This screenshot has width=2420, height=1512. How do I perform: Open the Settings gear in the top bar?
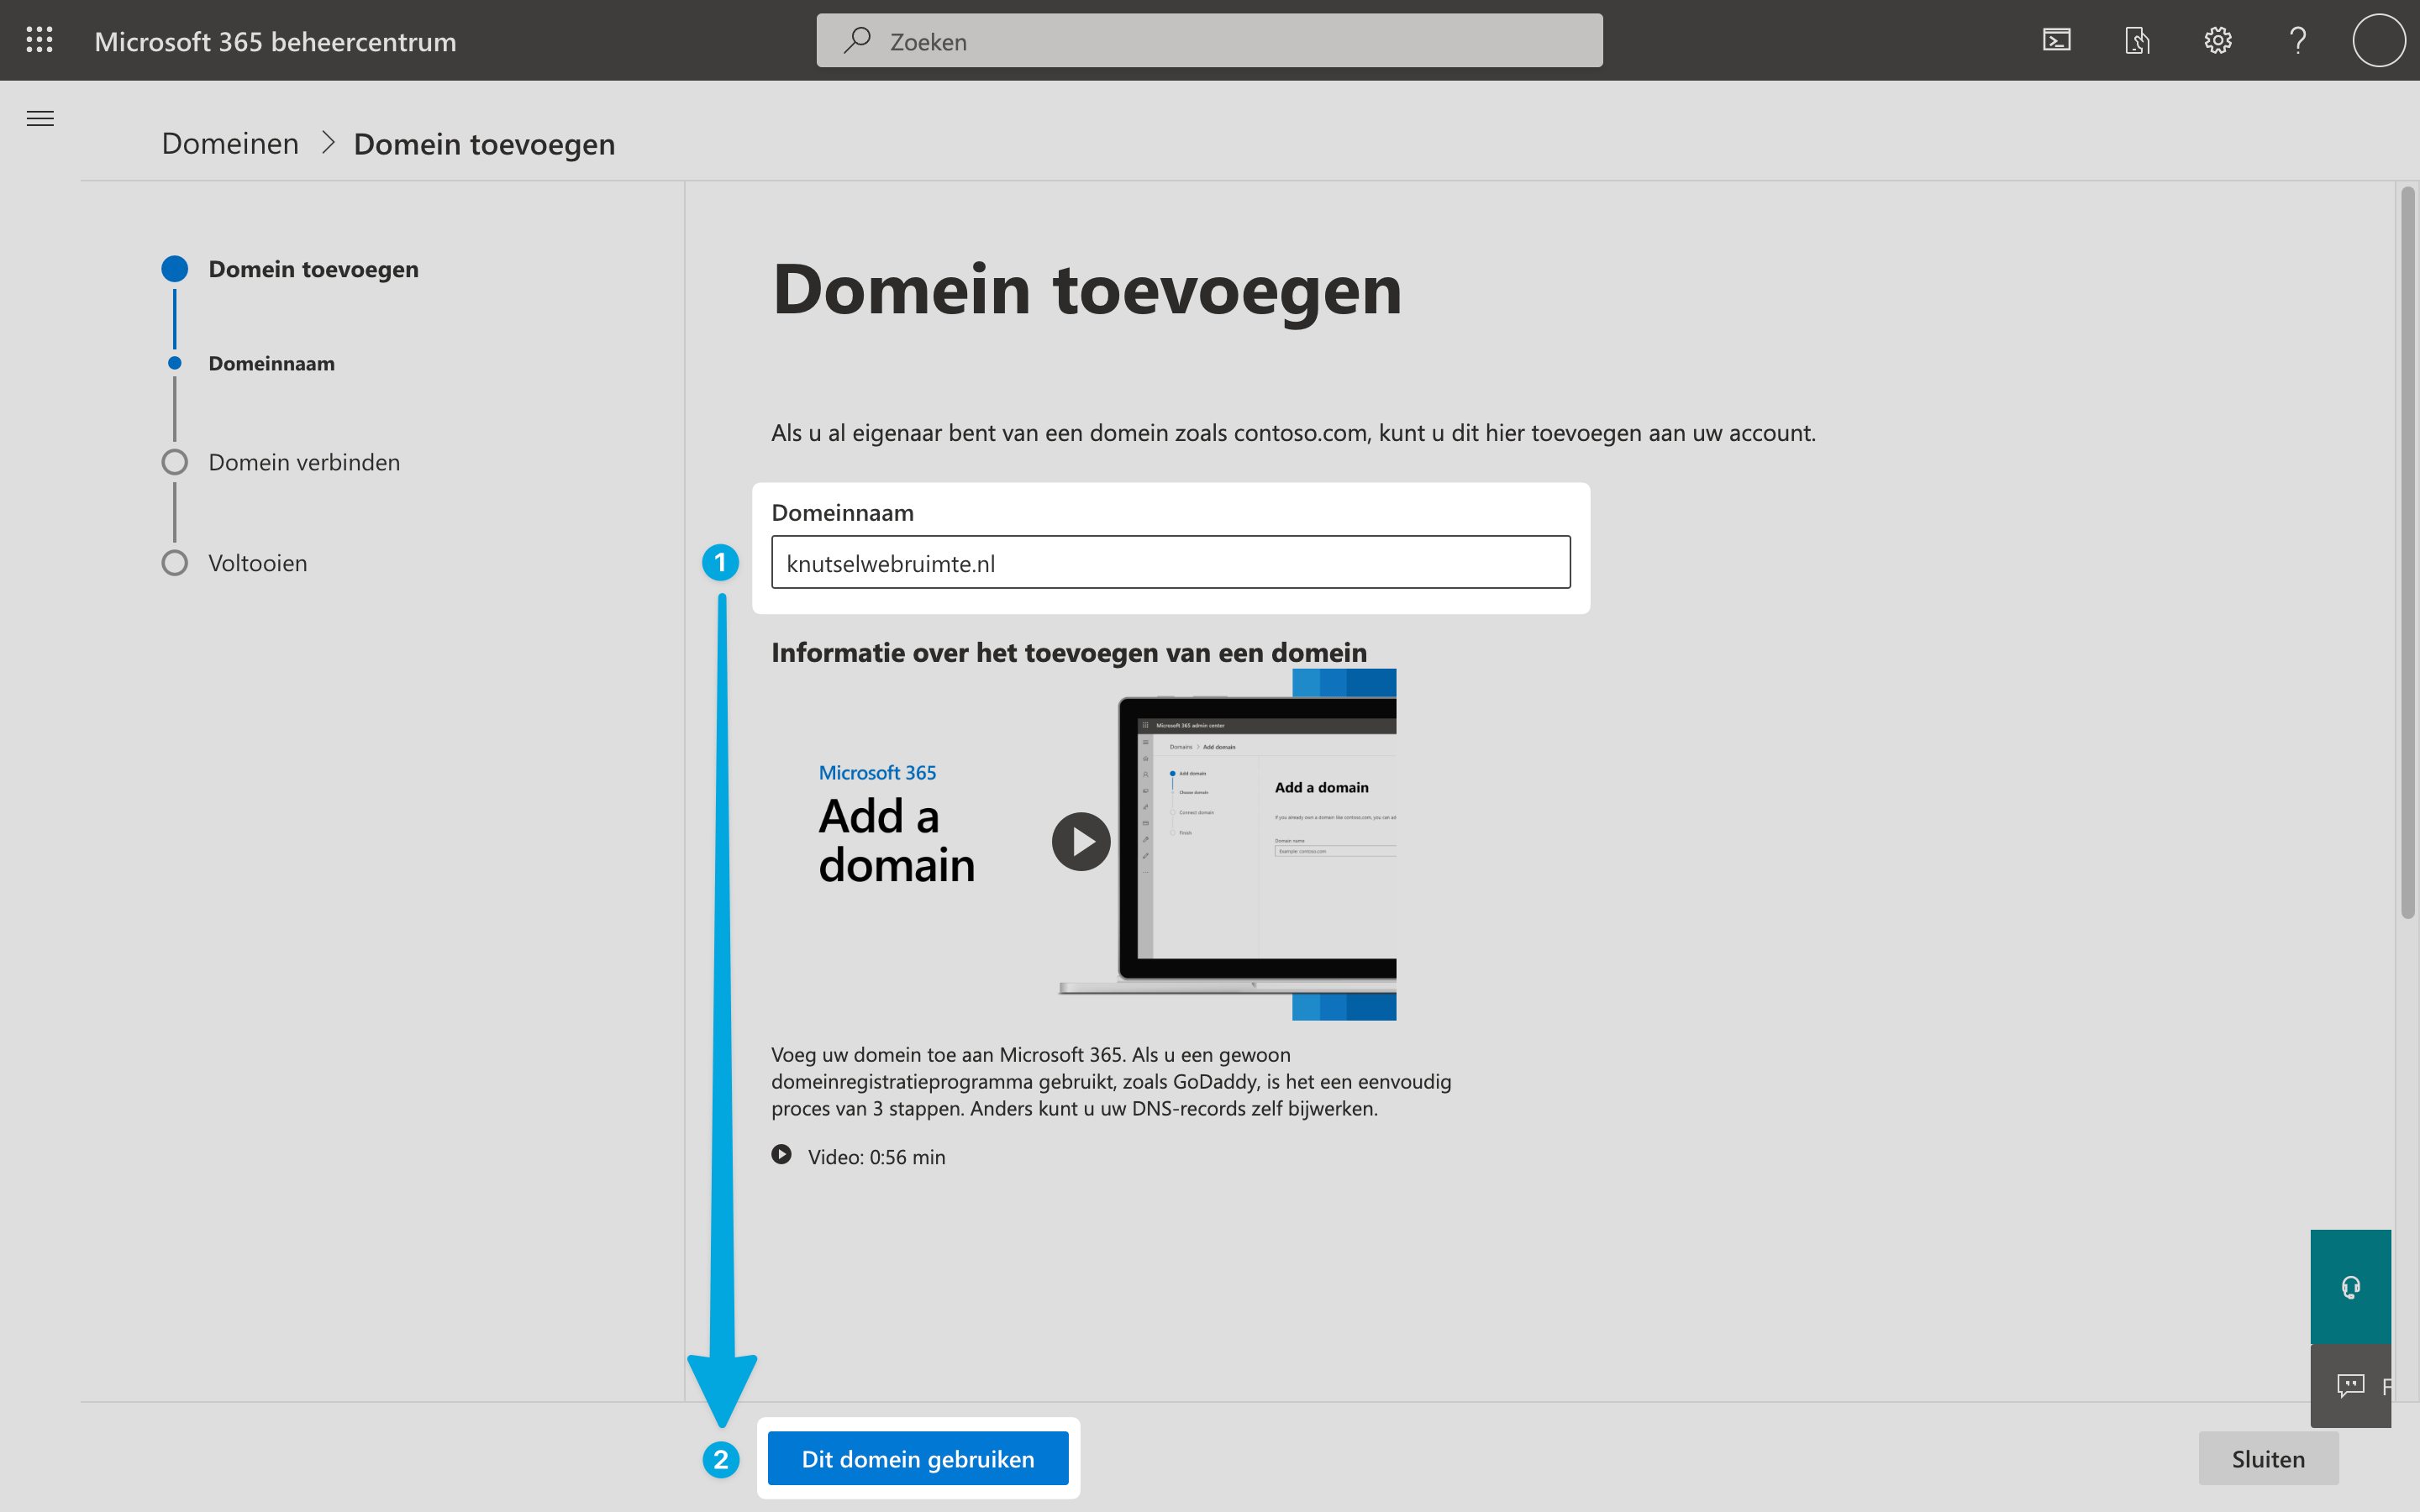point(2217,40)
